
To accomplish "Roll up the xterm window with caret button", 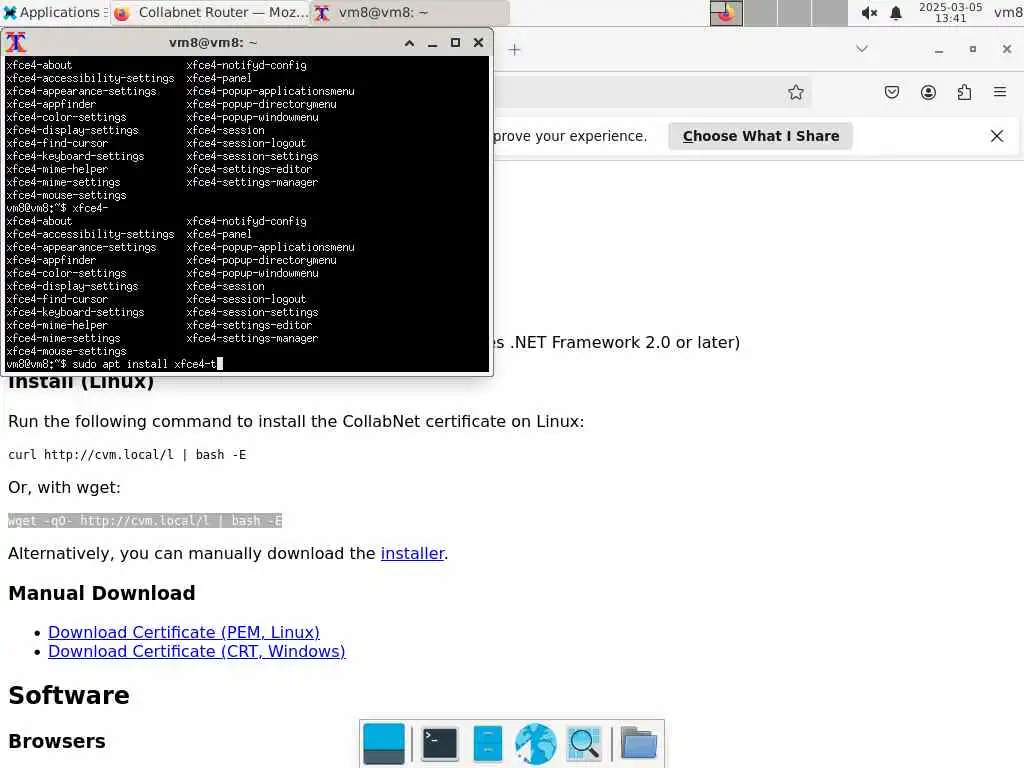I will tap(409, 43).
